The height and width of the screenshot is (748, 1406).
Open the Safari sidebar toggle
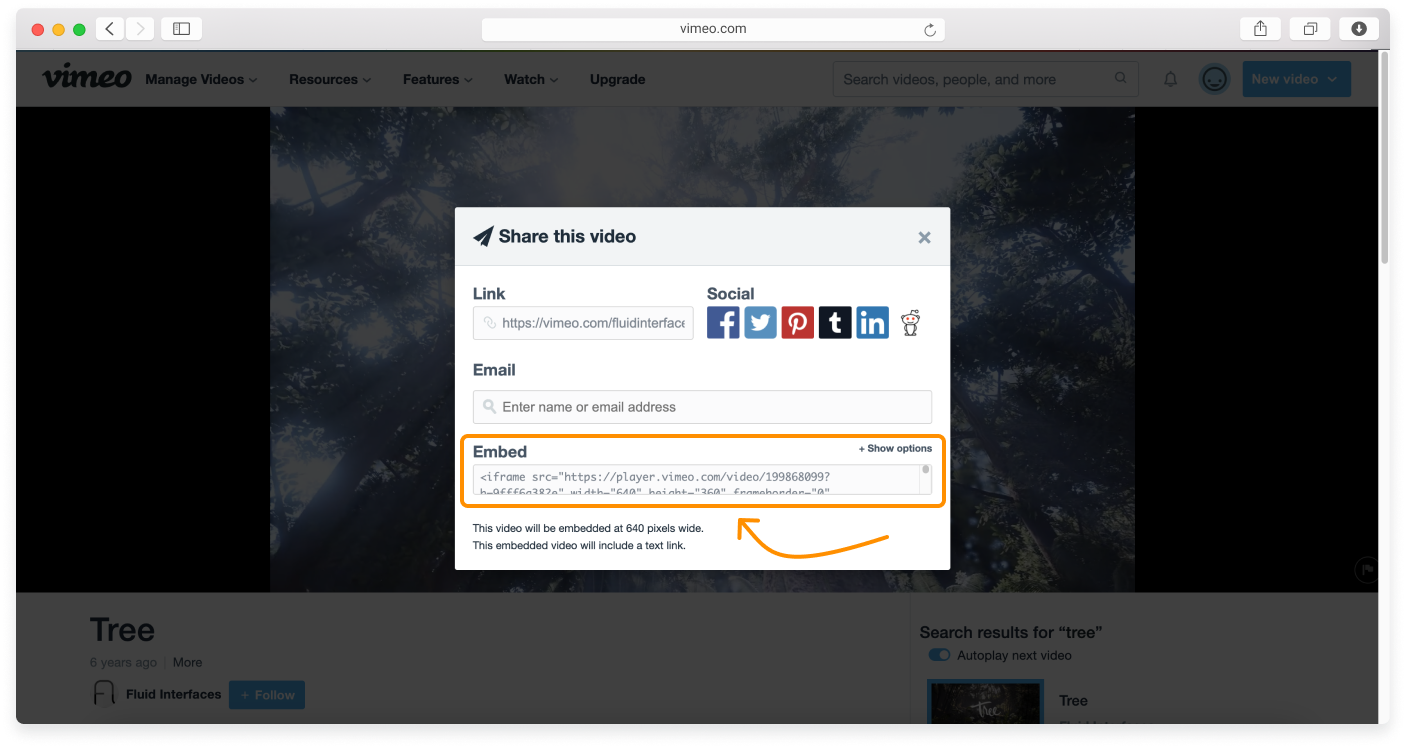[181, 28]
